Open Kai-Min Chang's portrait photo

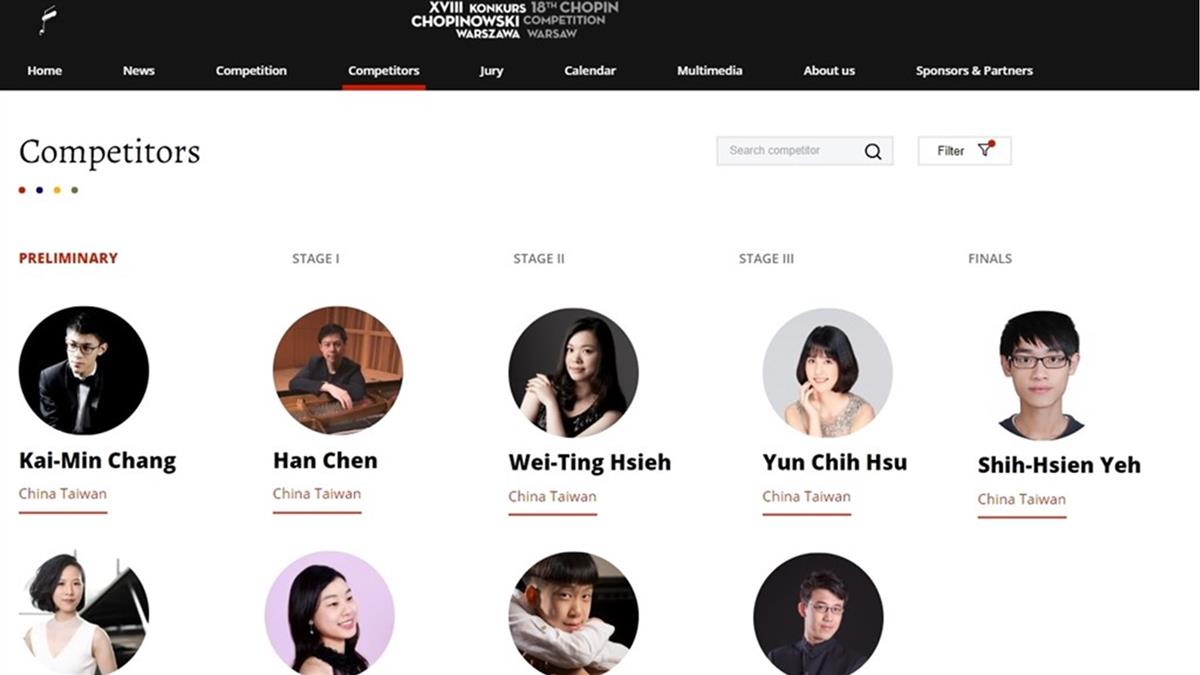pyautogui.click(x=84, y=371)
